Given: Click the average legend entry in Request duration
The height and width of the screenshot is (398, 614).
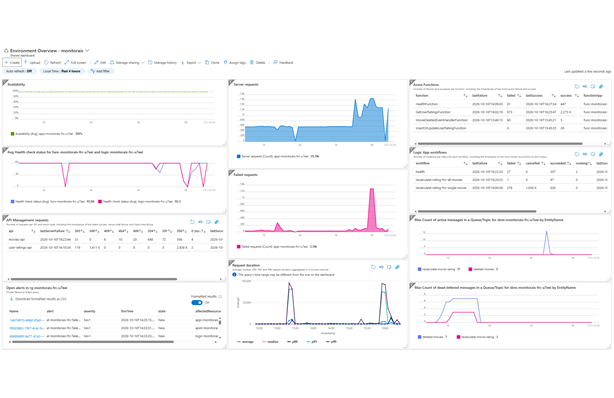Looking at the screenshot, I should [x=245, y=342].
